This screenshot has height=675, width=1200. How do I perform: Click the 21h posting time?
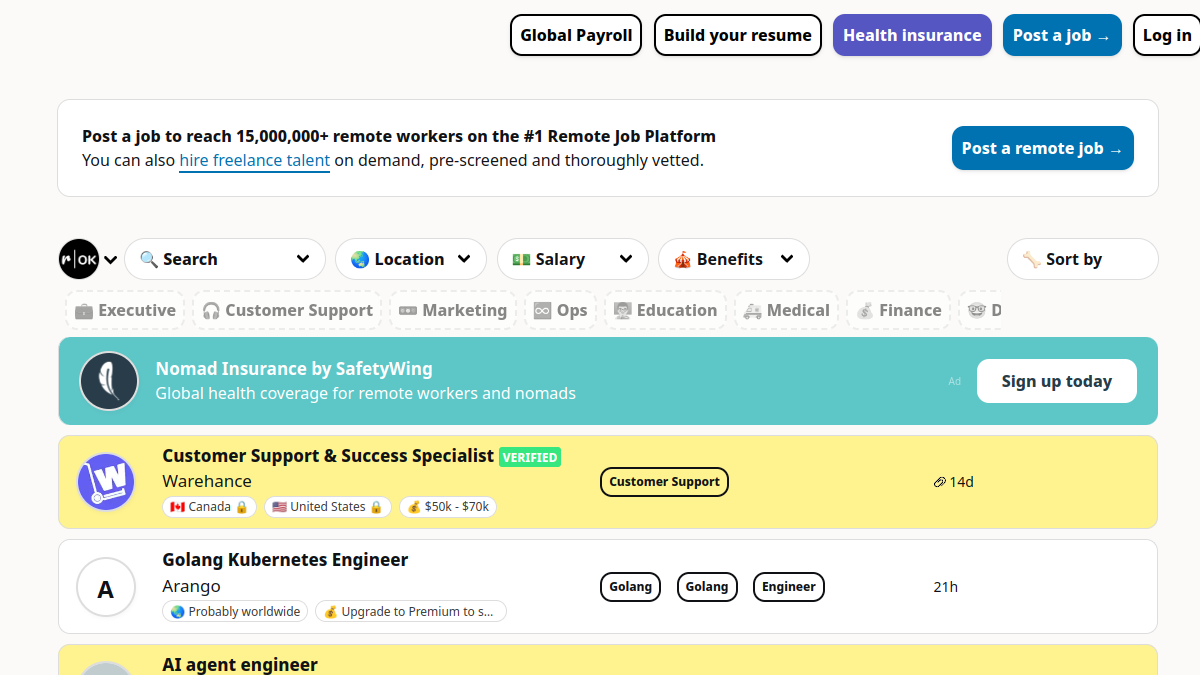tap(946, 587)
